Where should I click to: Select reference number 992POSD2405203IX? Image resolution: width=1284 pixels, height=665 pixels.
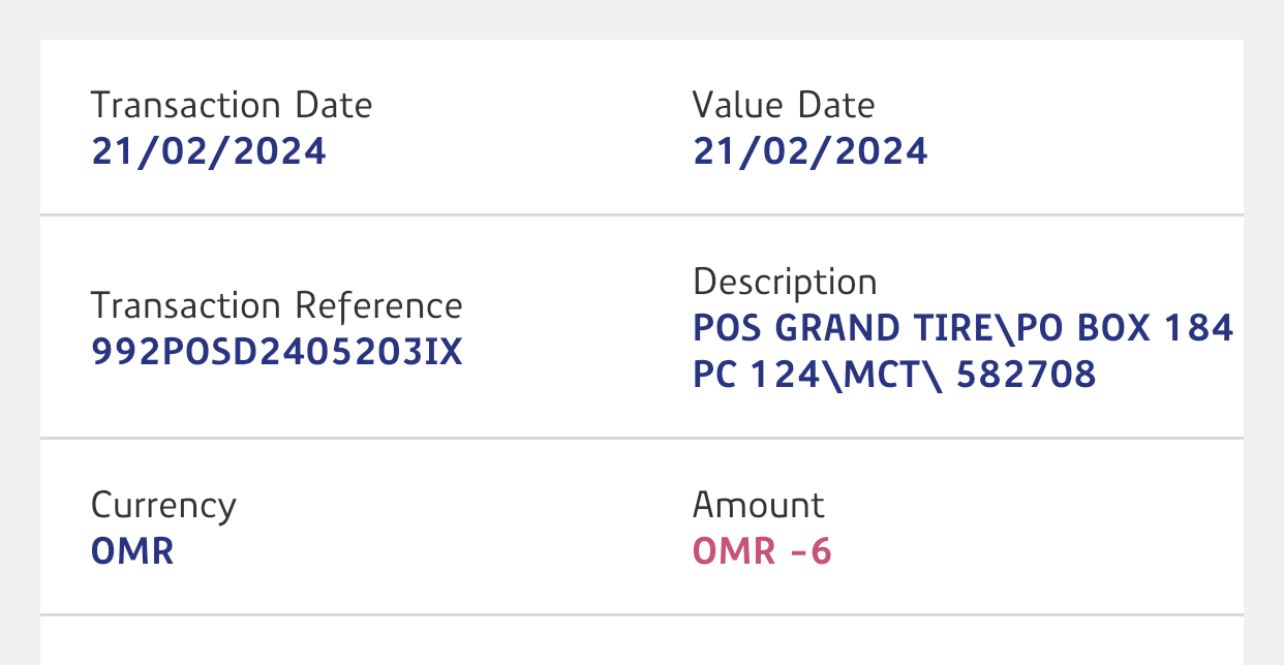277,351
